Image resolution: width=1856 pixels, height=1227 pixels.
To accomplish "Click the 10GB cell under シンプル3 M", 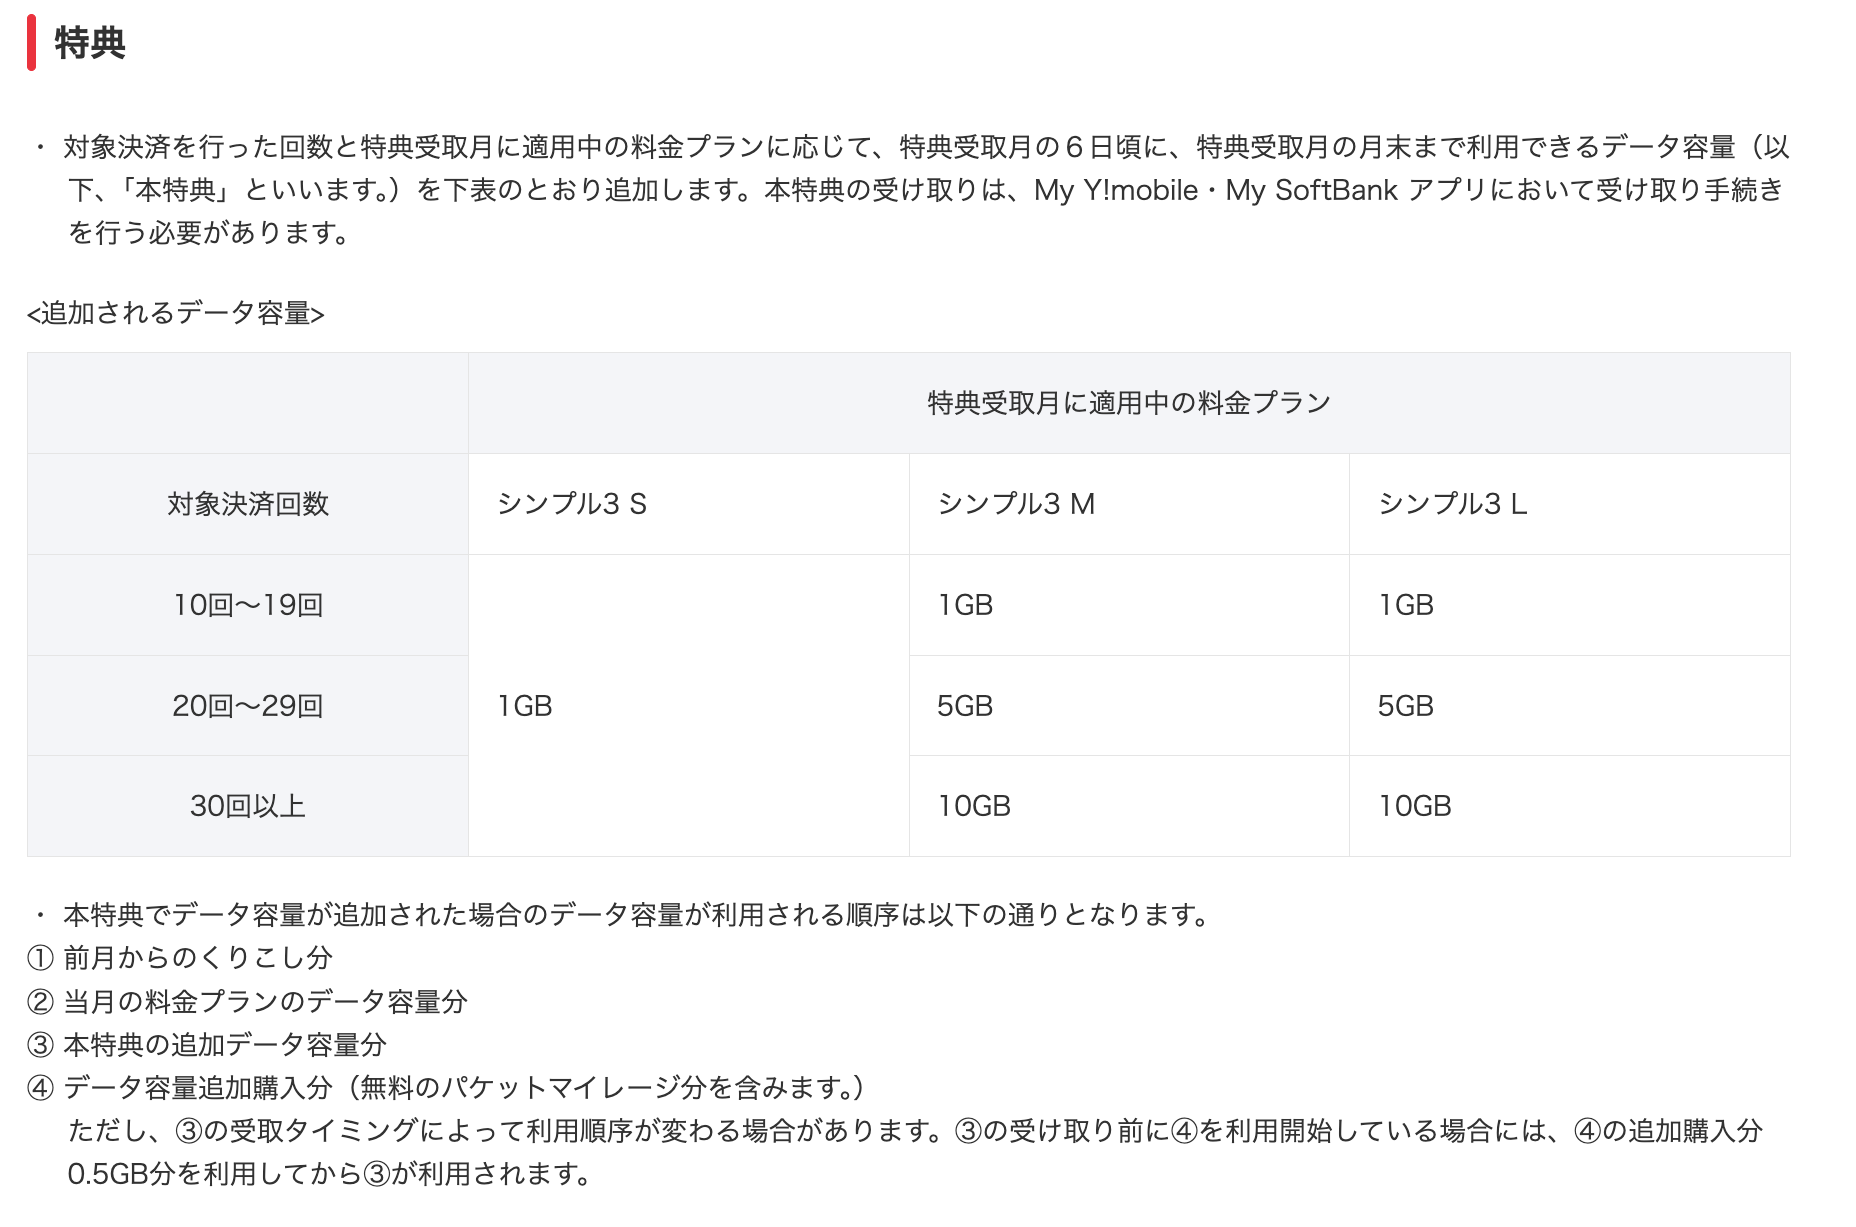I will [x=974, y=806].
